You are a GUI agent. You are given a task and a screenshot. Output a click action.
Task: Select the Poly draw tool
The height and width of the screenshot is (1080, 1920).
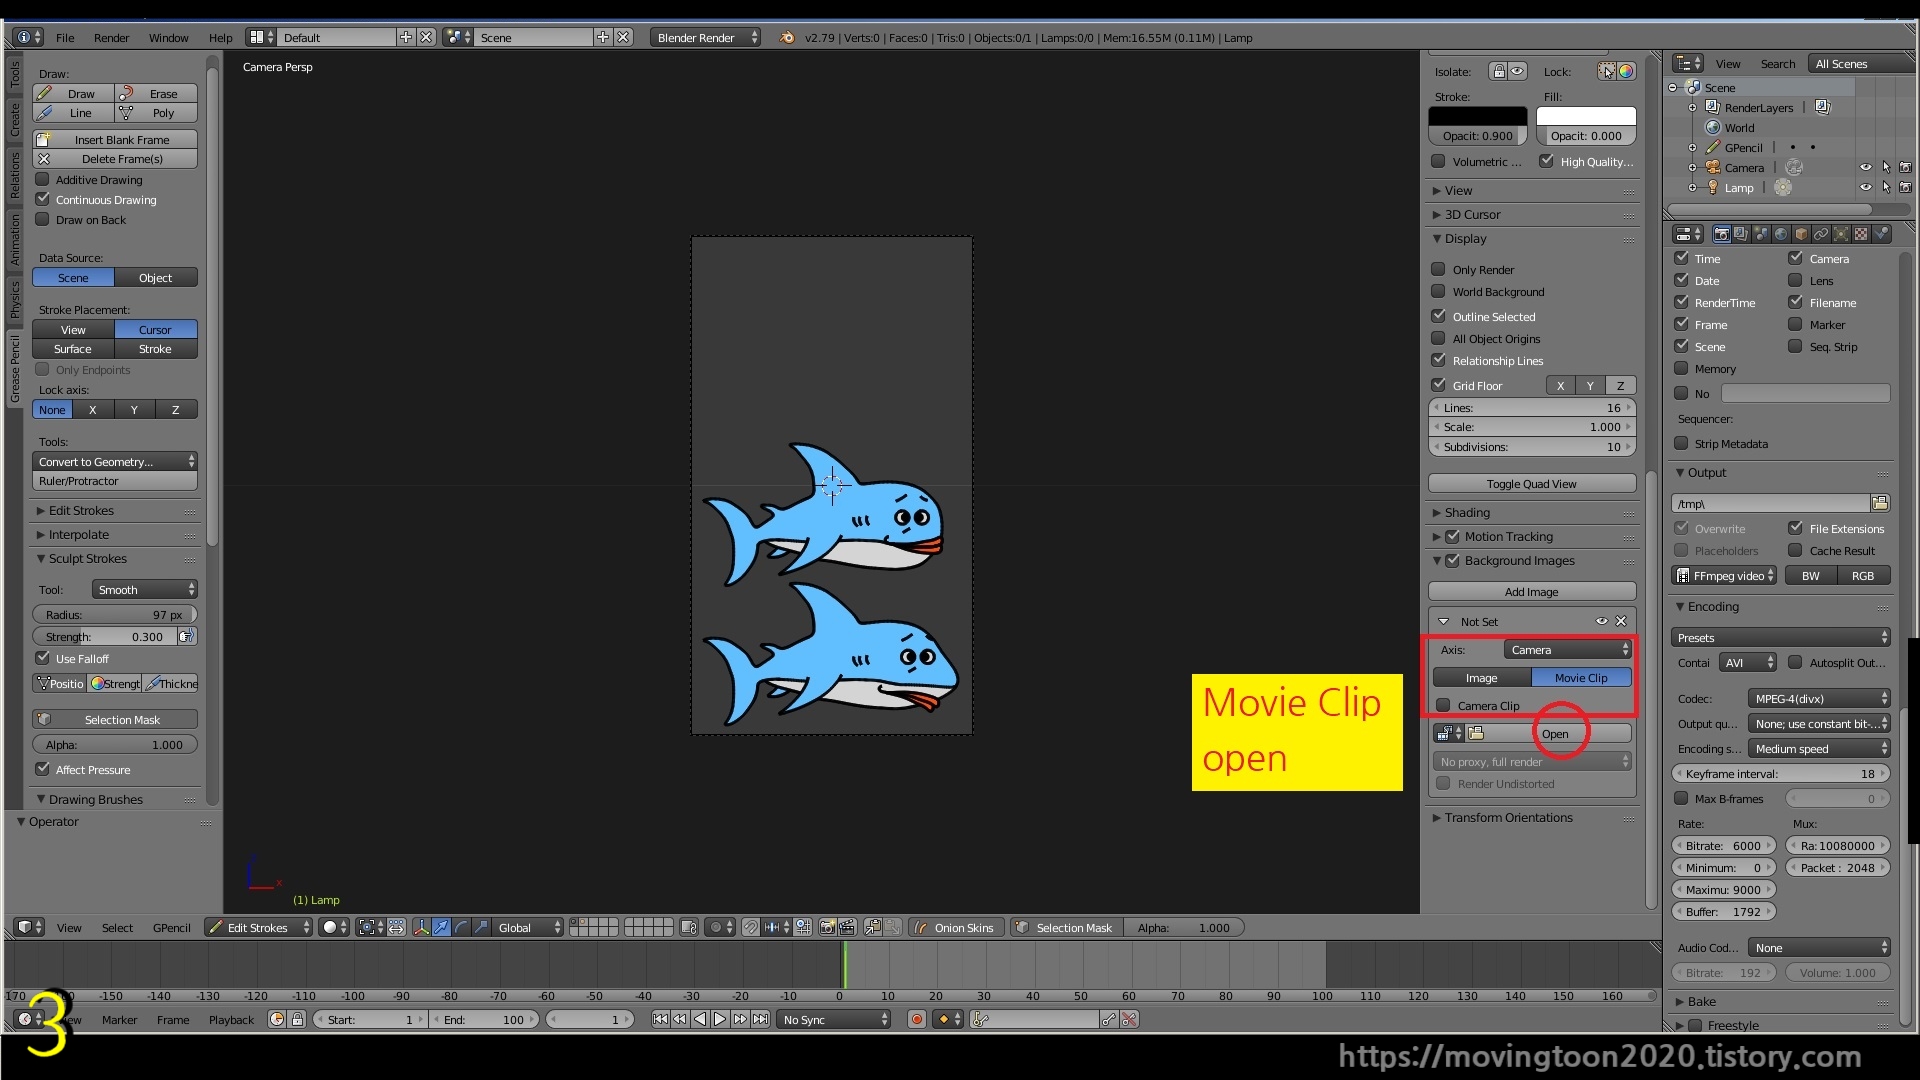click(x=156, y=113)
